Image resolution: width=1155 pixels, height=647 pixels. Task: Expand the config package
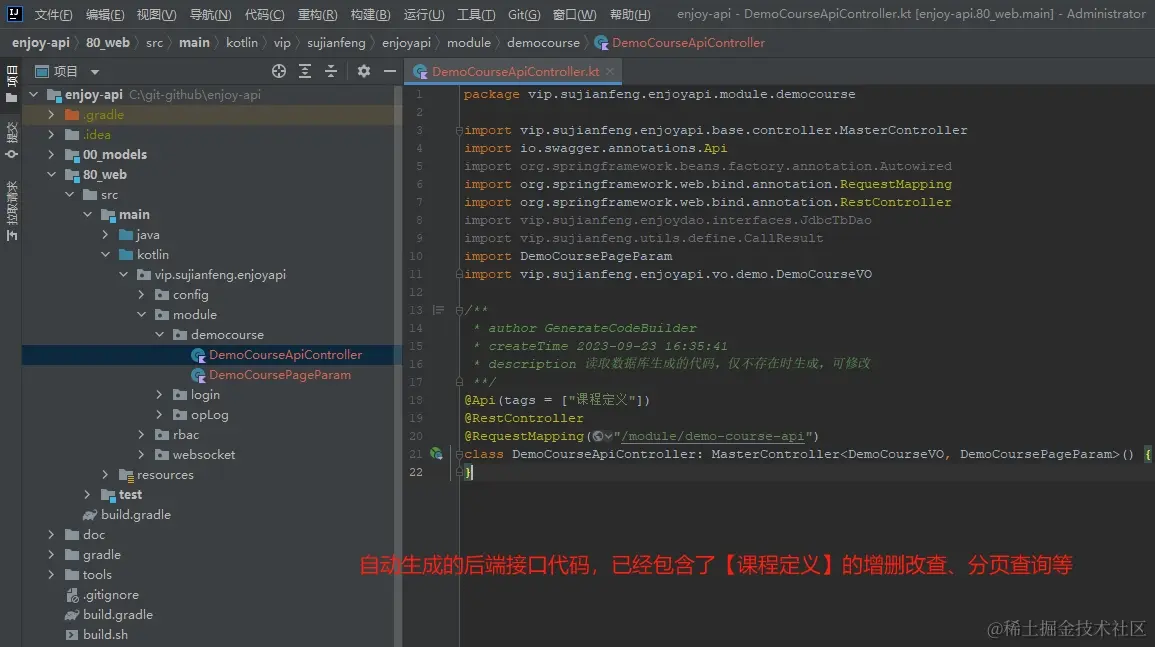(141, 294)
